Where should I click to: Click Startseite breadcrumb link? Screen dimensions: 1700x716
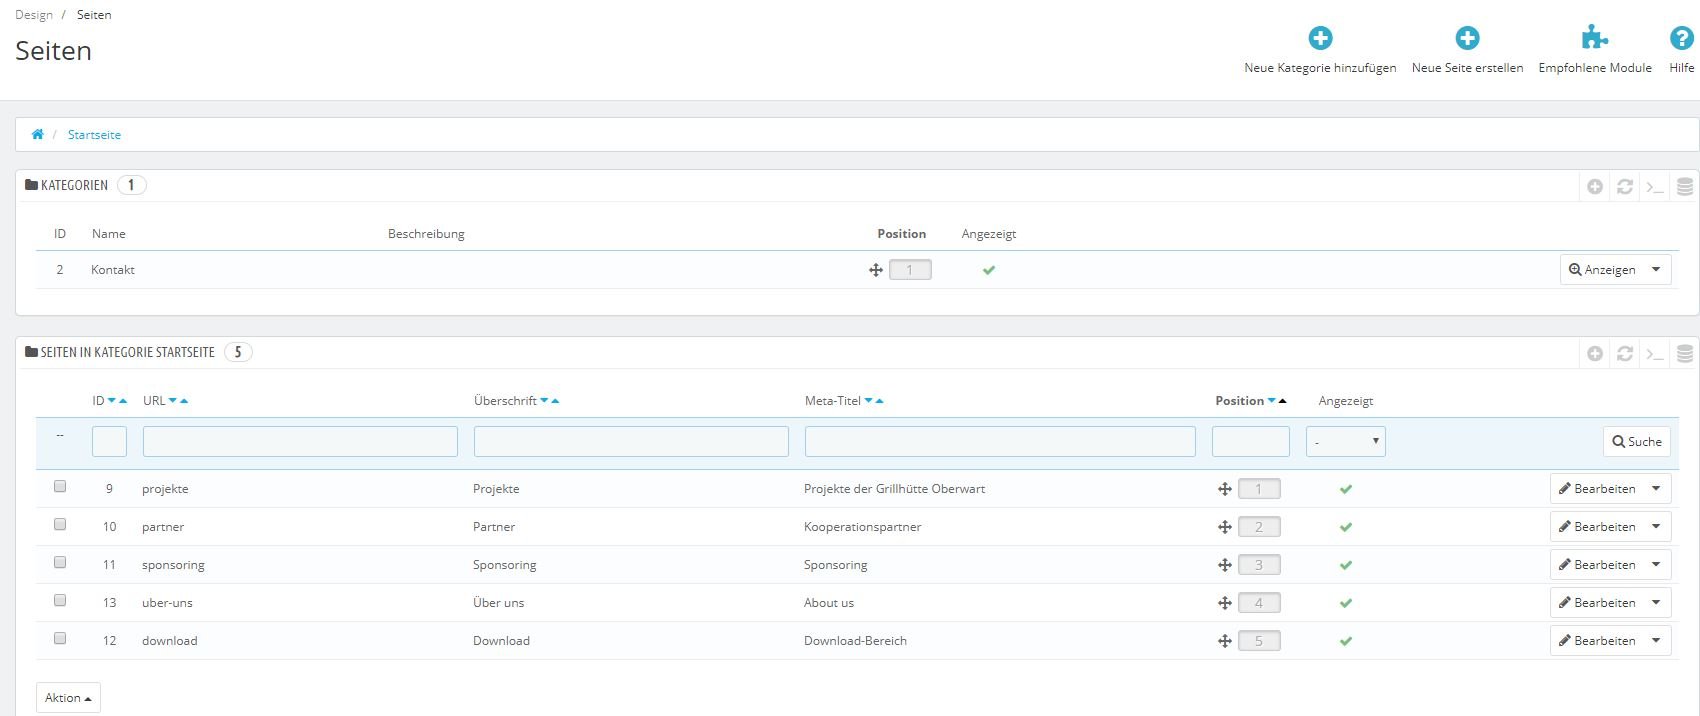(x=94, y=134)
